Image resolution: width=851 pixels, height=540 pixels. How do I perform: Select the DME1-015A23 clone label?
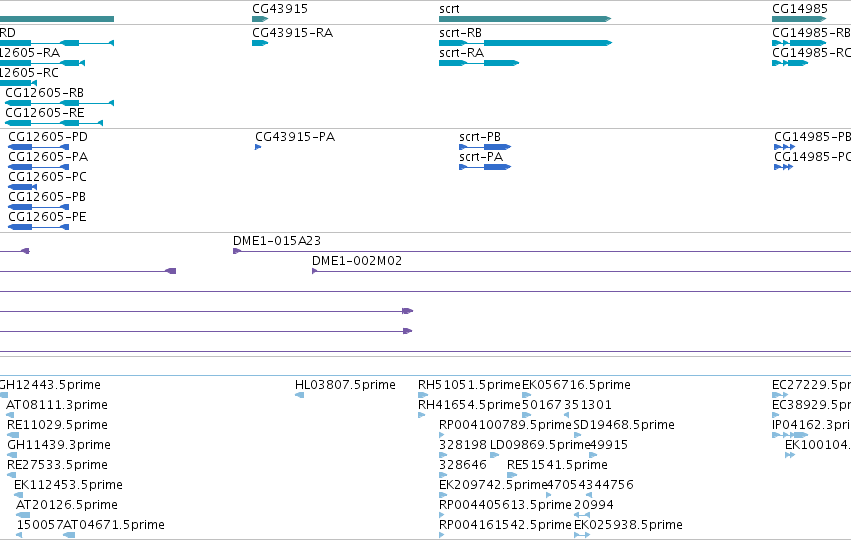pos(277,241)
